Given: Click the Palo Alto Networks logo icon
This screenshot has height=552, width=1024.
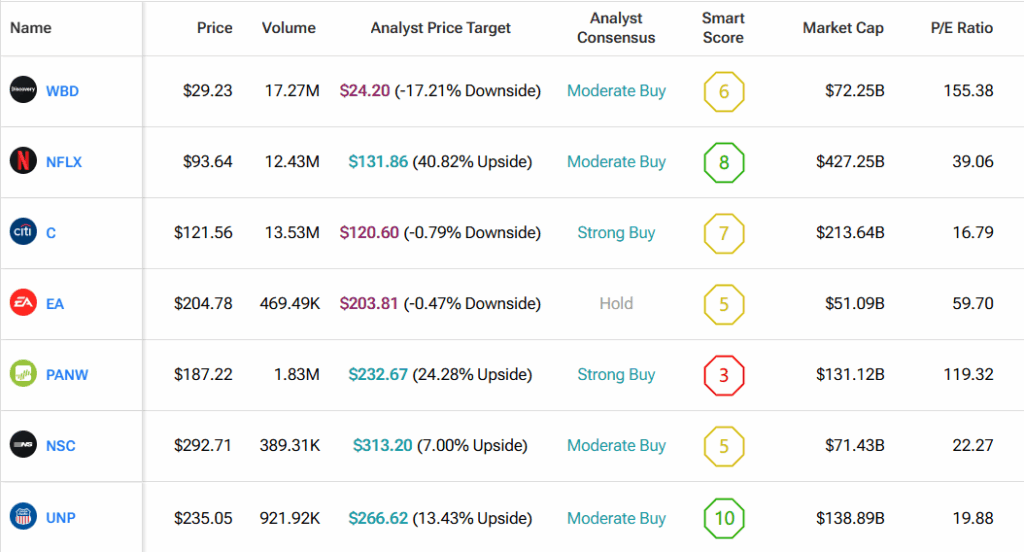Looking at the screenshot, I should (x=23, y=375).
